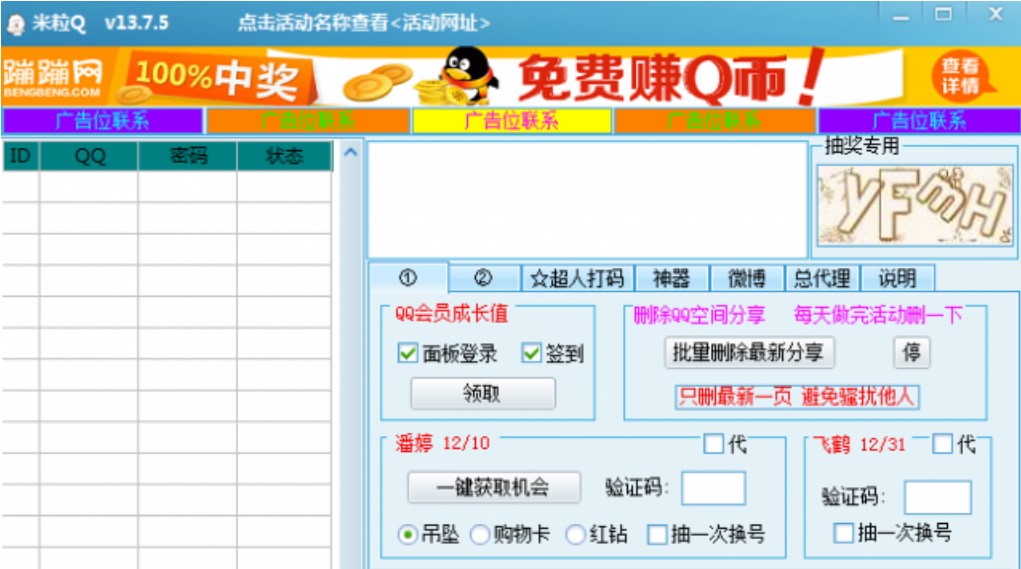Click 一键获取机会 button
Viewport: 1021px width, 569px height.
[x=494, y=487]
